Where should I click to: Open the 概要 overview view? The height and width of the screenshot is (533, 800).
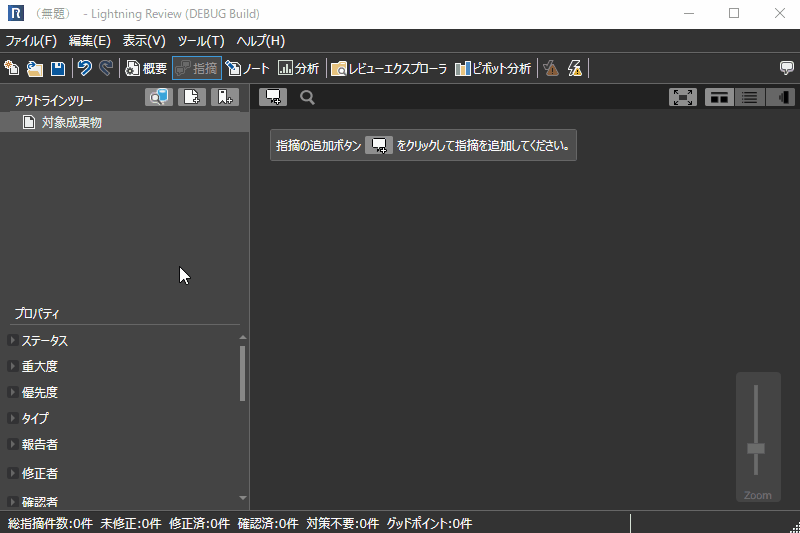pos(146,68)
